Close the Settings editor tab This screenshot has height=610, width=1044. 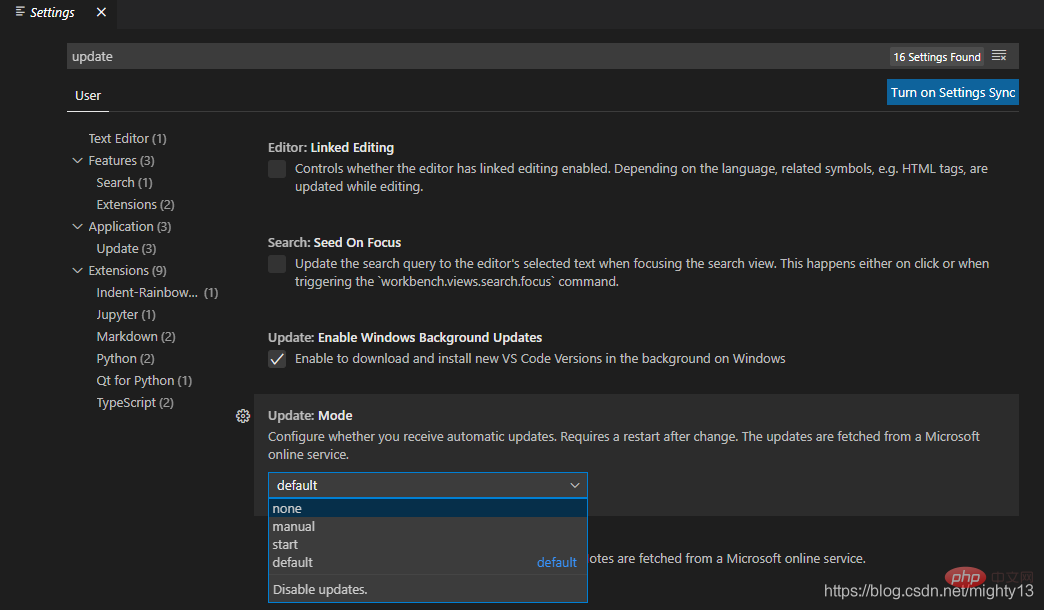pos(101,12)
